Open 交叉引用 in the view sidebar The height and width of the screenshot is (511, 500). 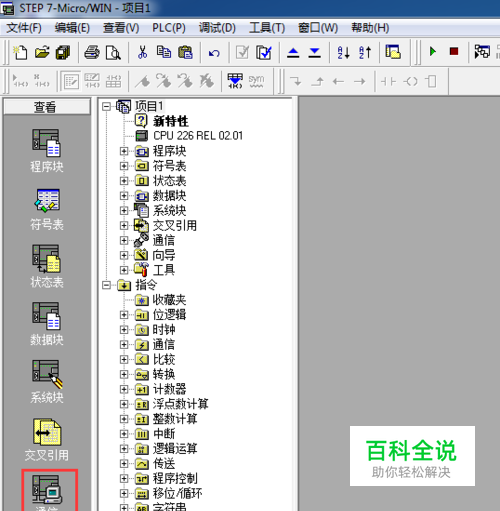pos(47,440)
